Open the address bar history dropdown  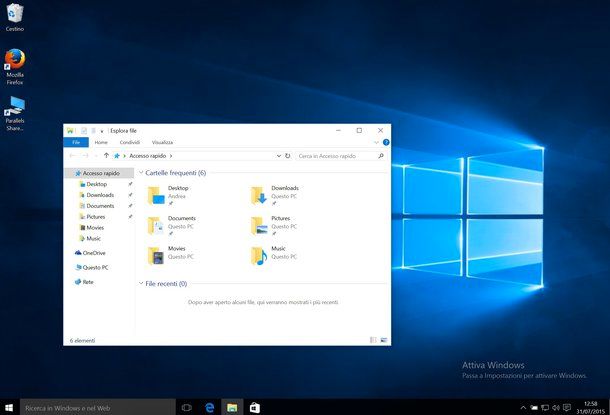pos(277,156)
